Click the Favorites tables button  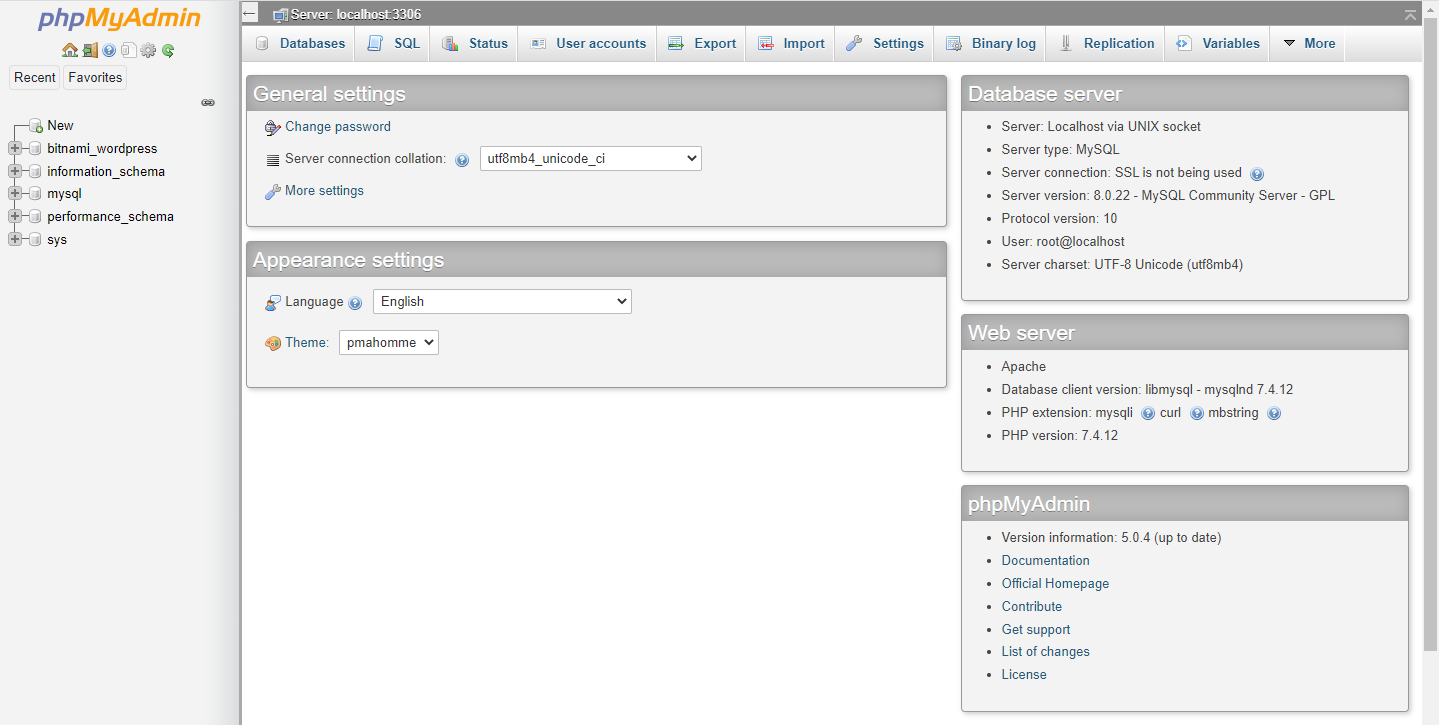[x=95, y=78]
